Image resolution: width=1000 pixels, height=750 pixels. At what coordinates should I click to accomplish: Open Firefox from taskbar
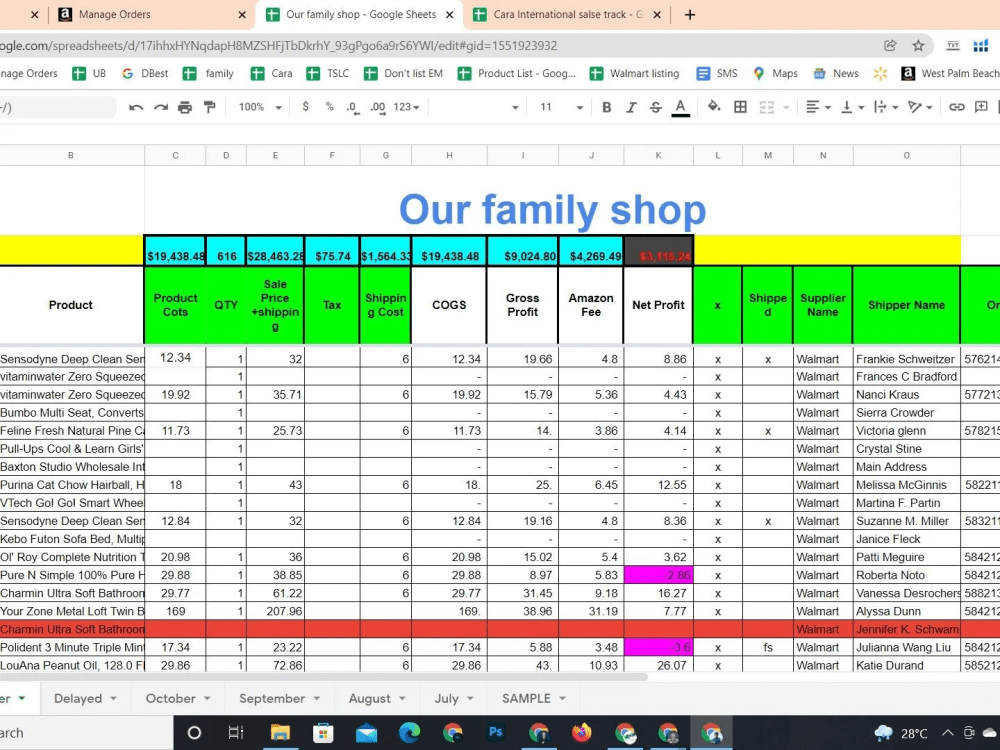pyautogui.click(x=582, y=733)
